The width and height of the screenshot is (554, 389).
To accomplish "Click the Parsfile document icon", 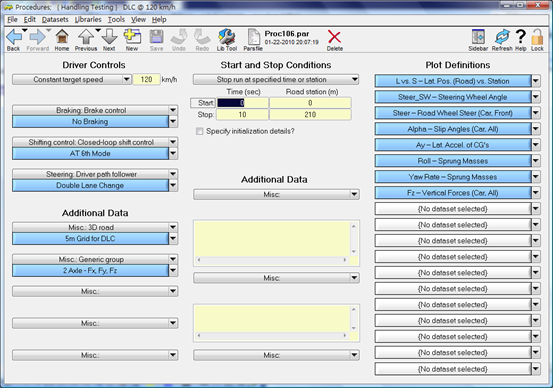I will (x=253, y=37).
